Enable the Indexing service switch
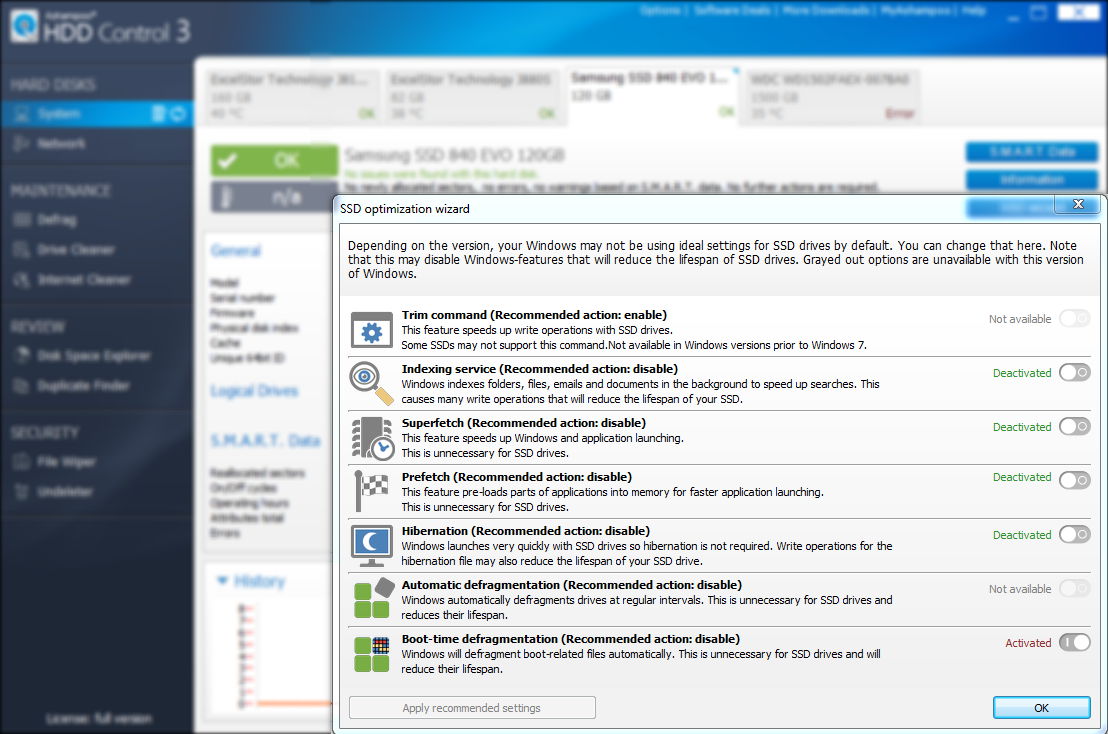The height and width of the screenshot is (734, 1108). (1074, 372)
